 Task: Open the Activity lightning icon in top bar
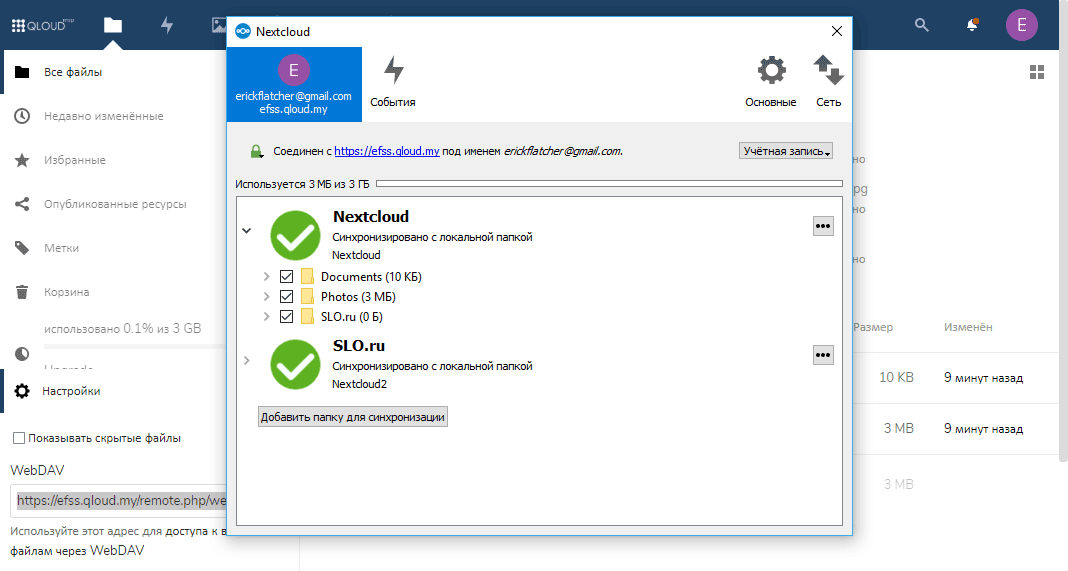[x=167, y=25]
